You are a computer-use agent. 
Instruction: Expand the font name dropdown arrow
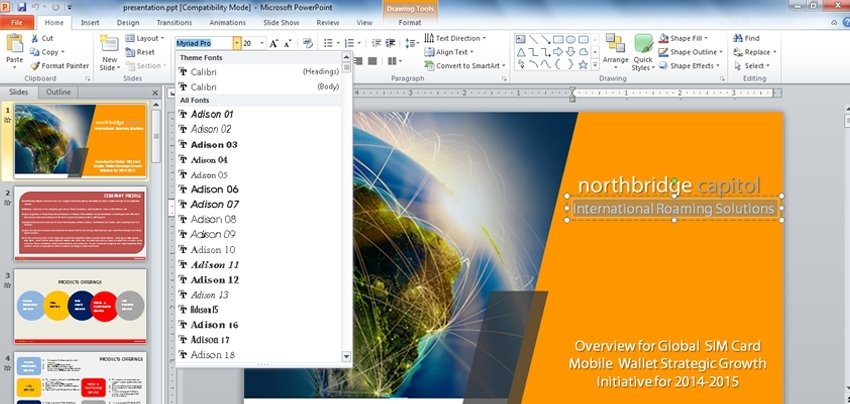coord(237,43)
